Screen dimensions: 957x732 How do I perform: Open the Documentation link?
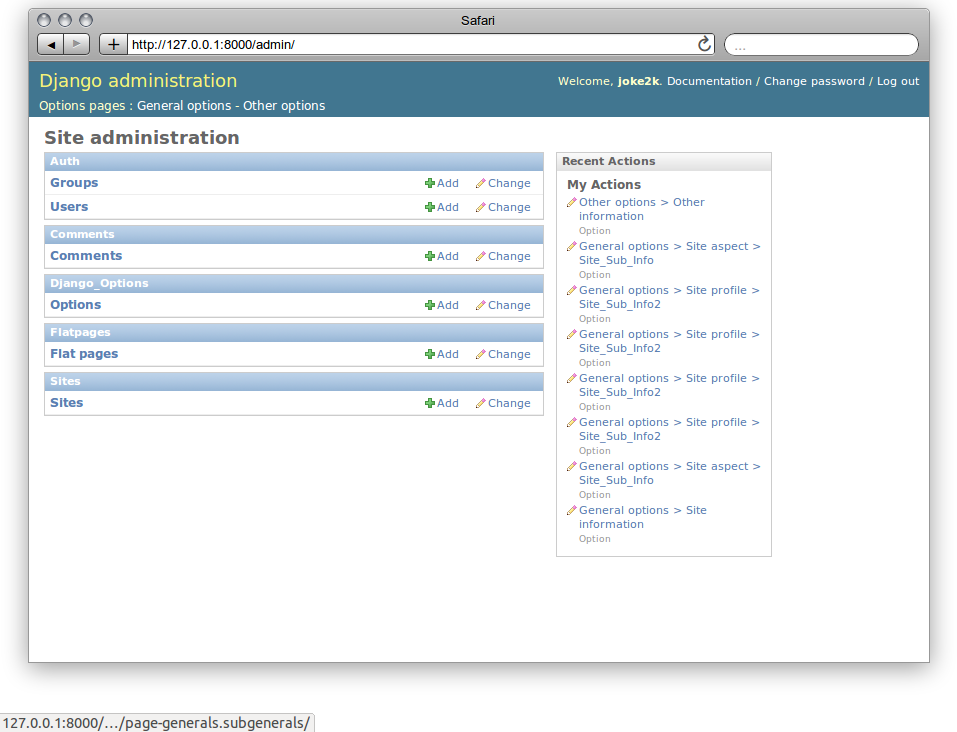coord(709,81)
